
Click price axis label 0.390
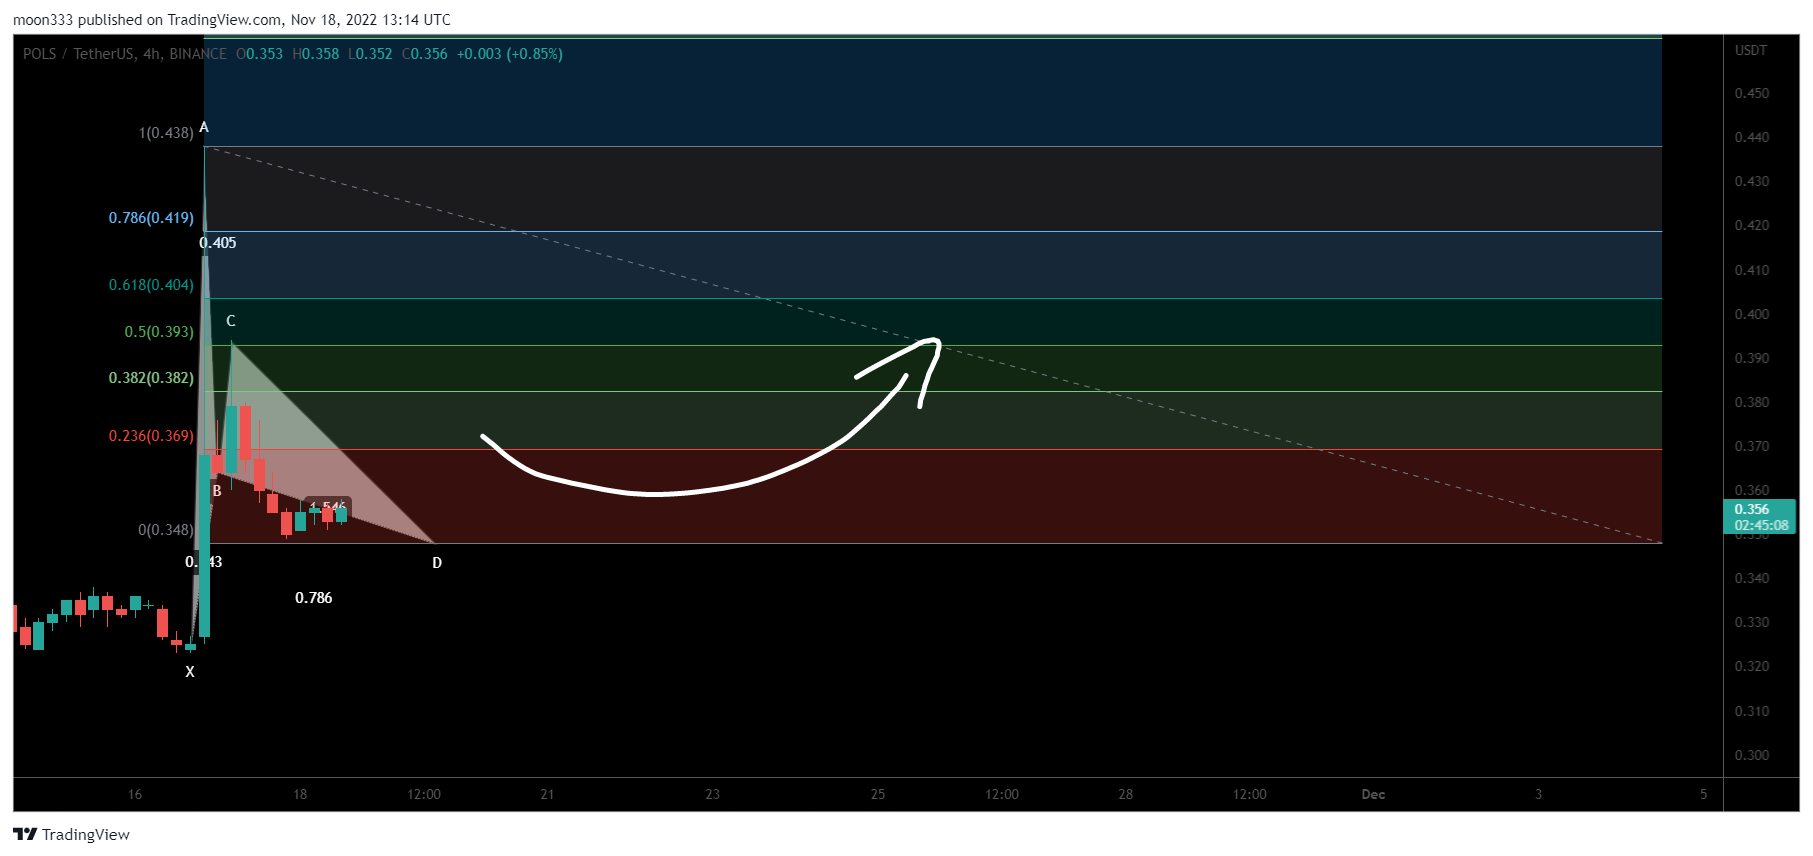click(1752, 358)
